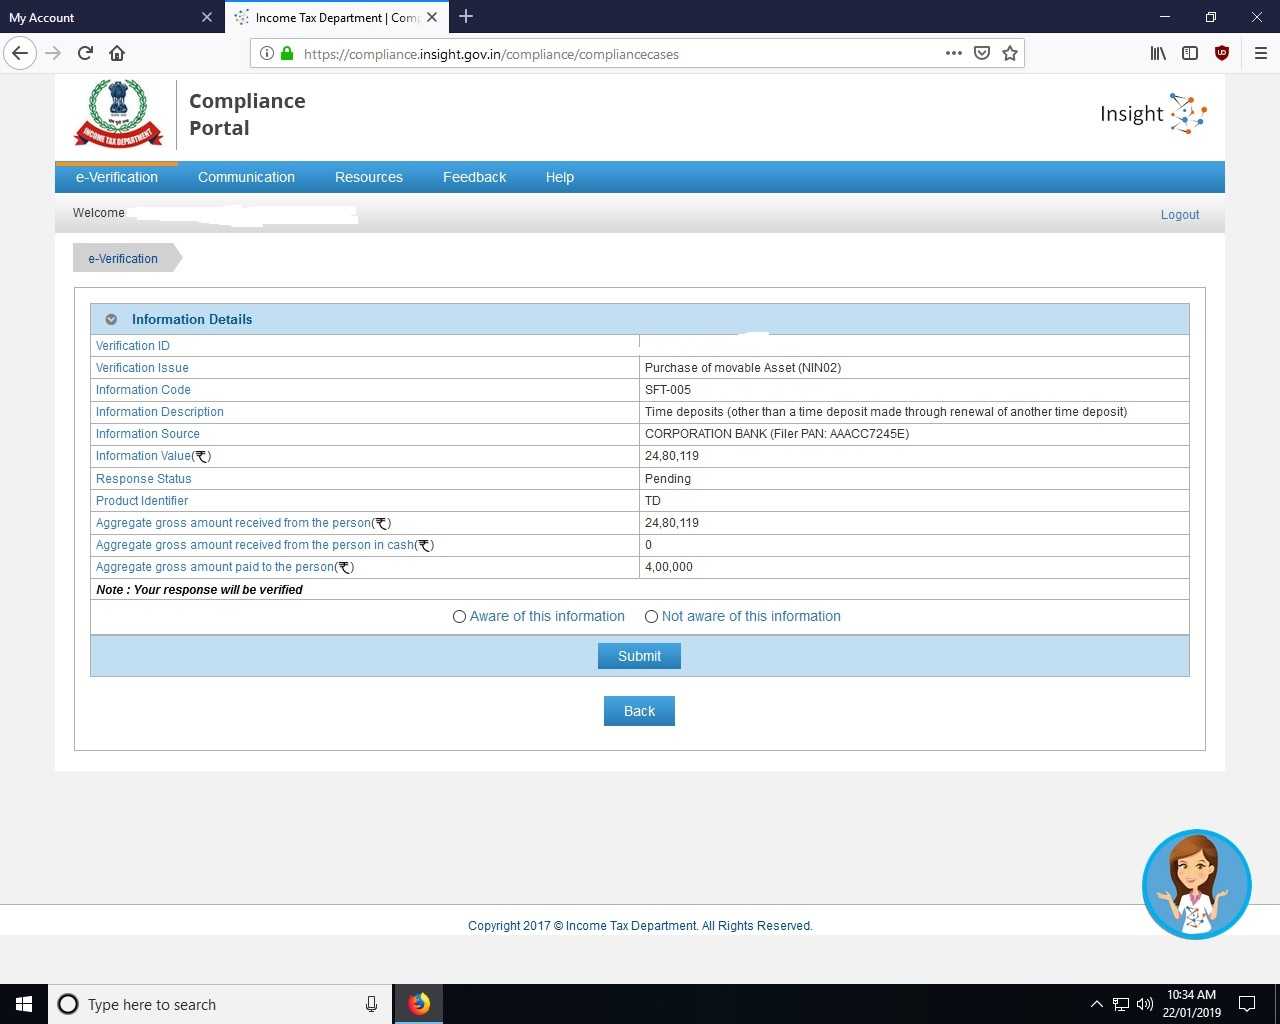Click Cortana circle icon in taskbar
This screenshot has height=1024, width=1280.
pyautogui.click(x=68, y=1004)
